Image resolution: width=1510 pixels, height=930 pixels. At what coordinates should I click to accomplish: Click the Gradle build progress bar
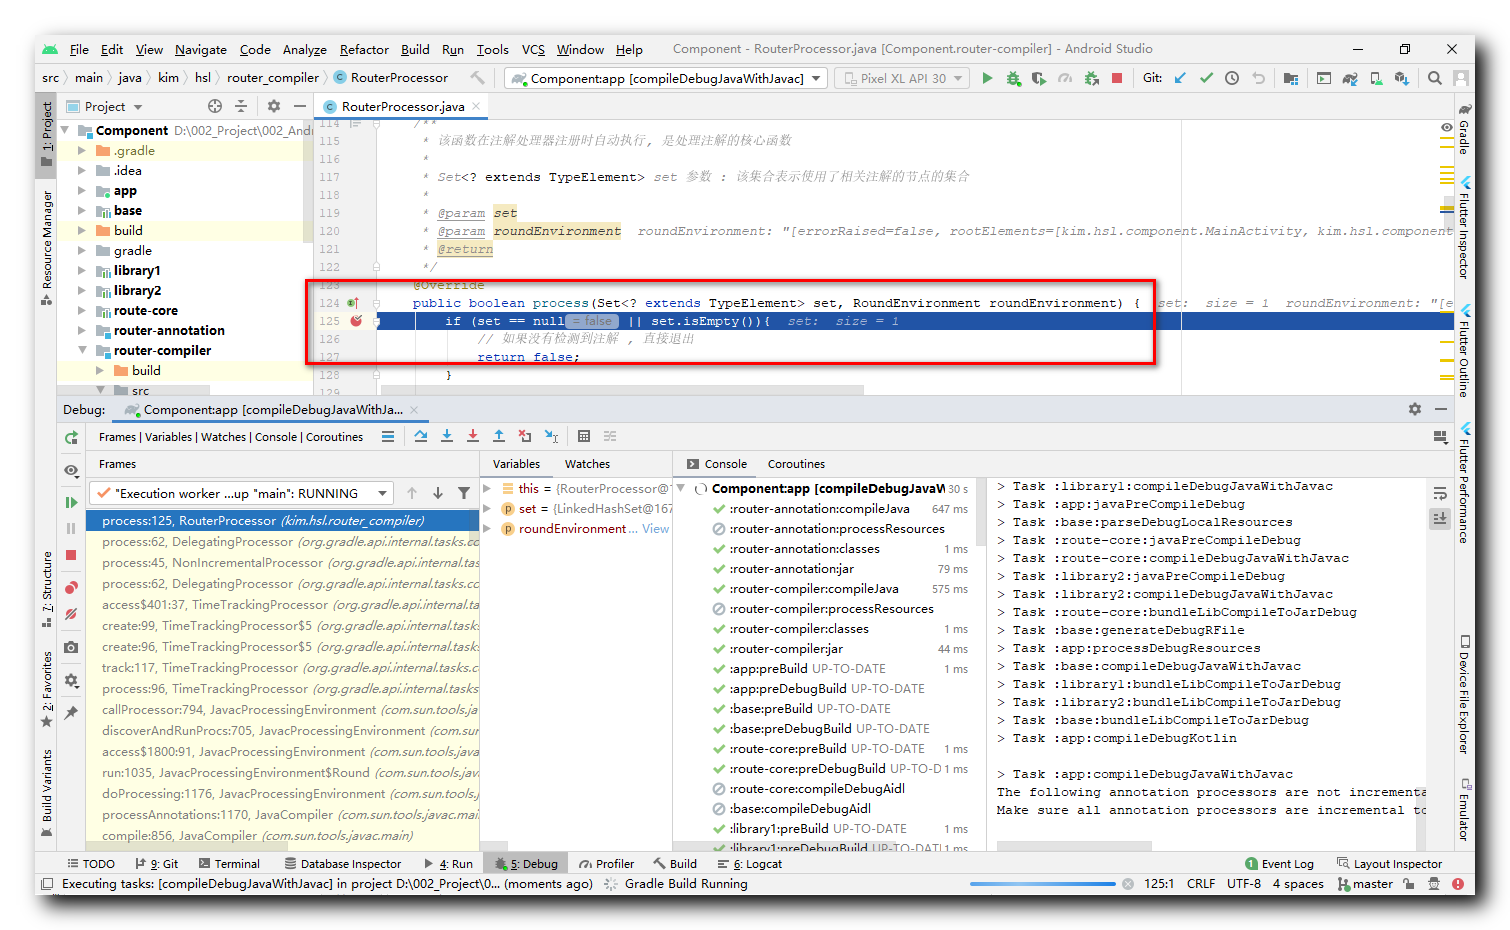[x=1042, y=884]
